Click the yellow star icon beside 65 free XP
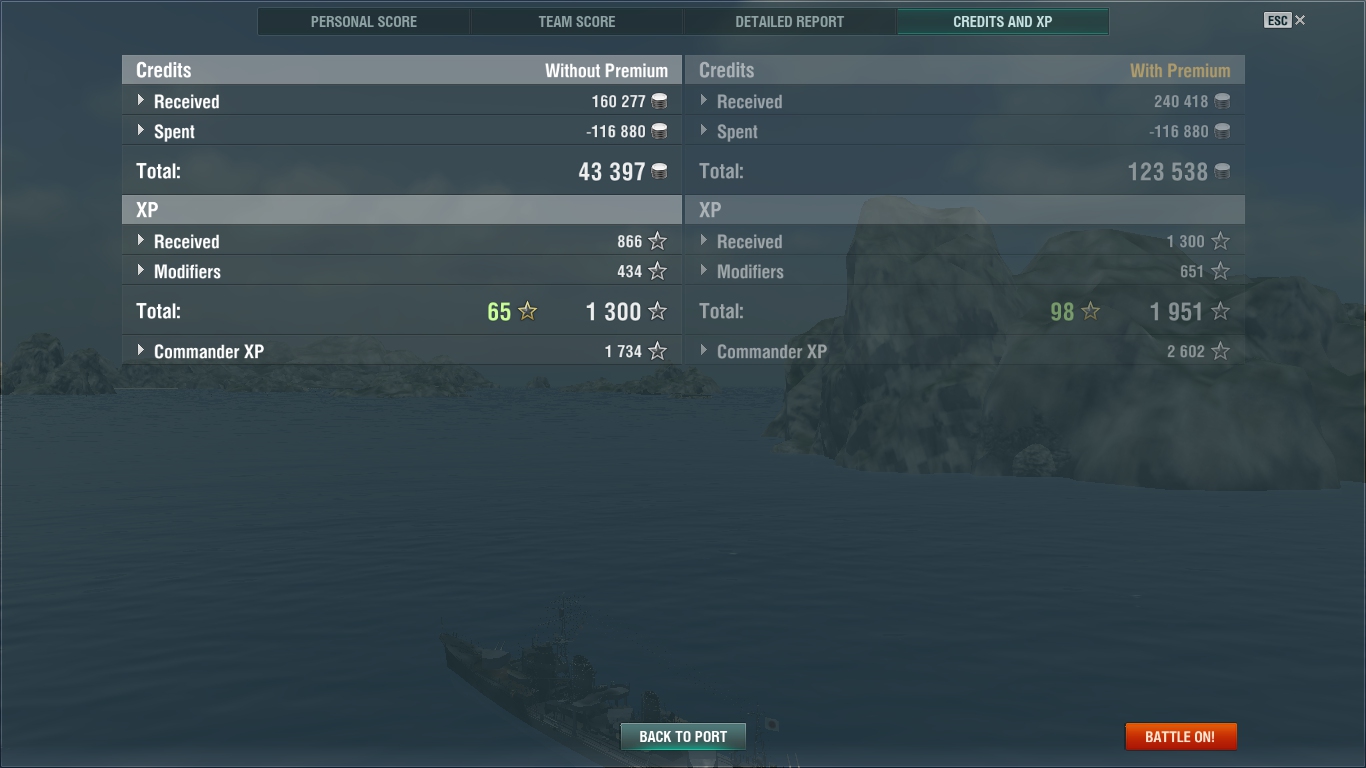Image resolution: width=1366 pixels, height=768 pixels. tap(527, 311)
